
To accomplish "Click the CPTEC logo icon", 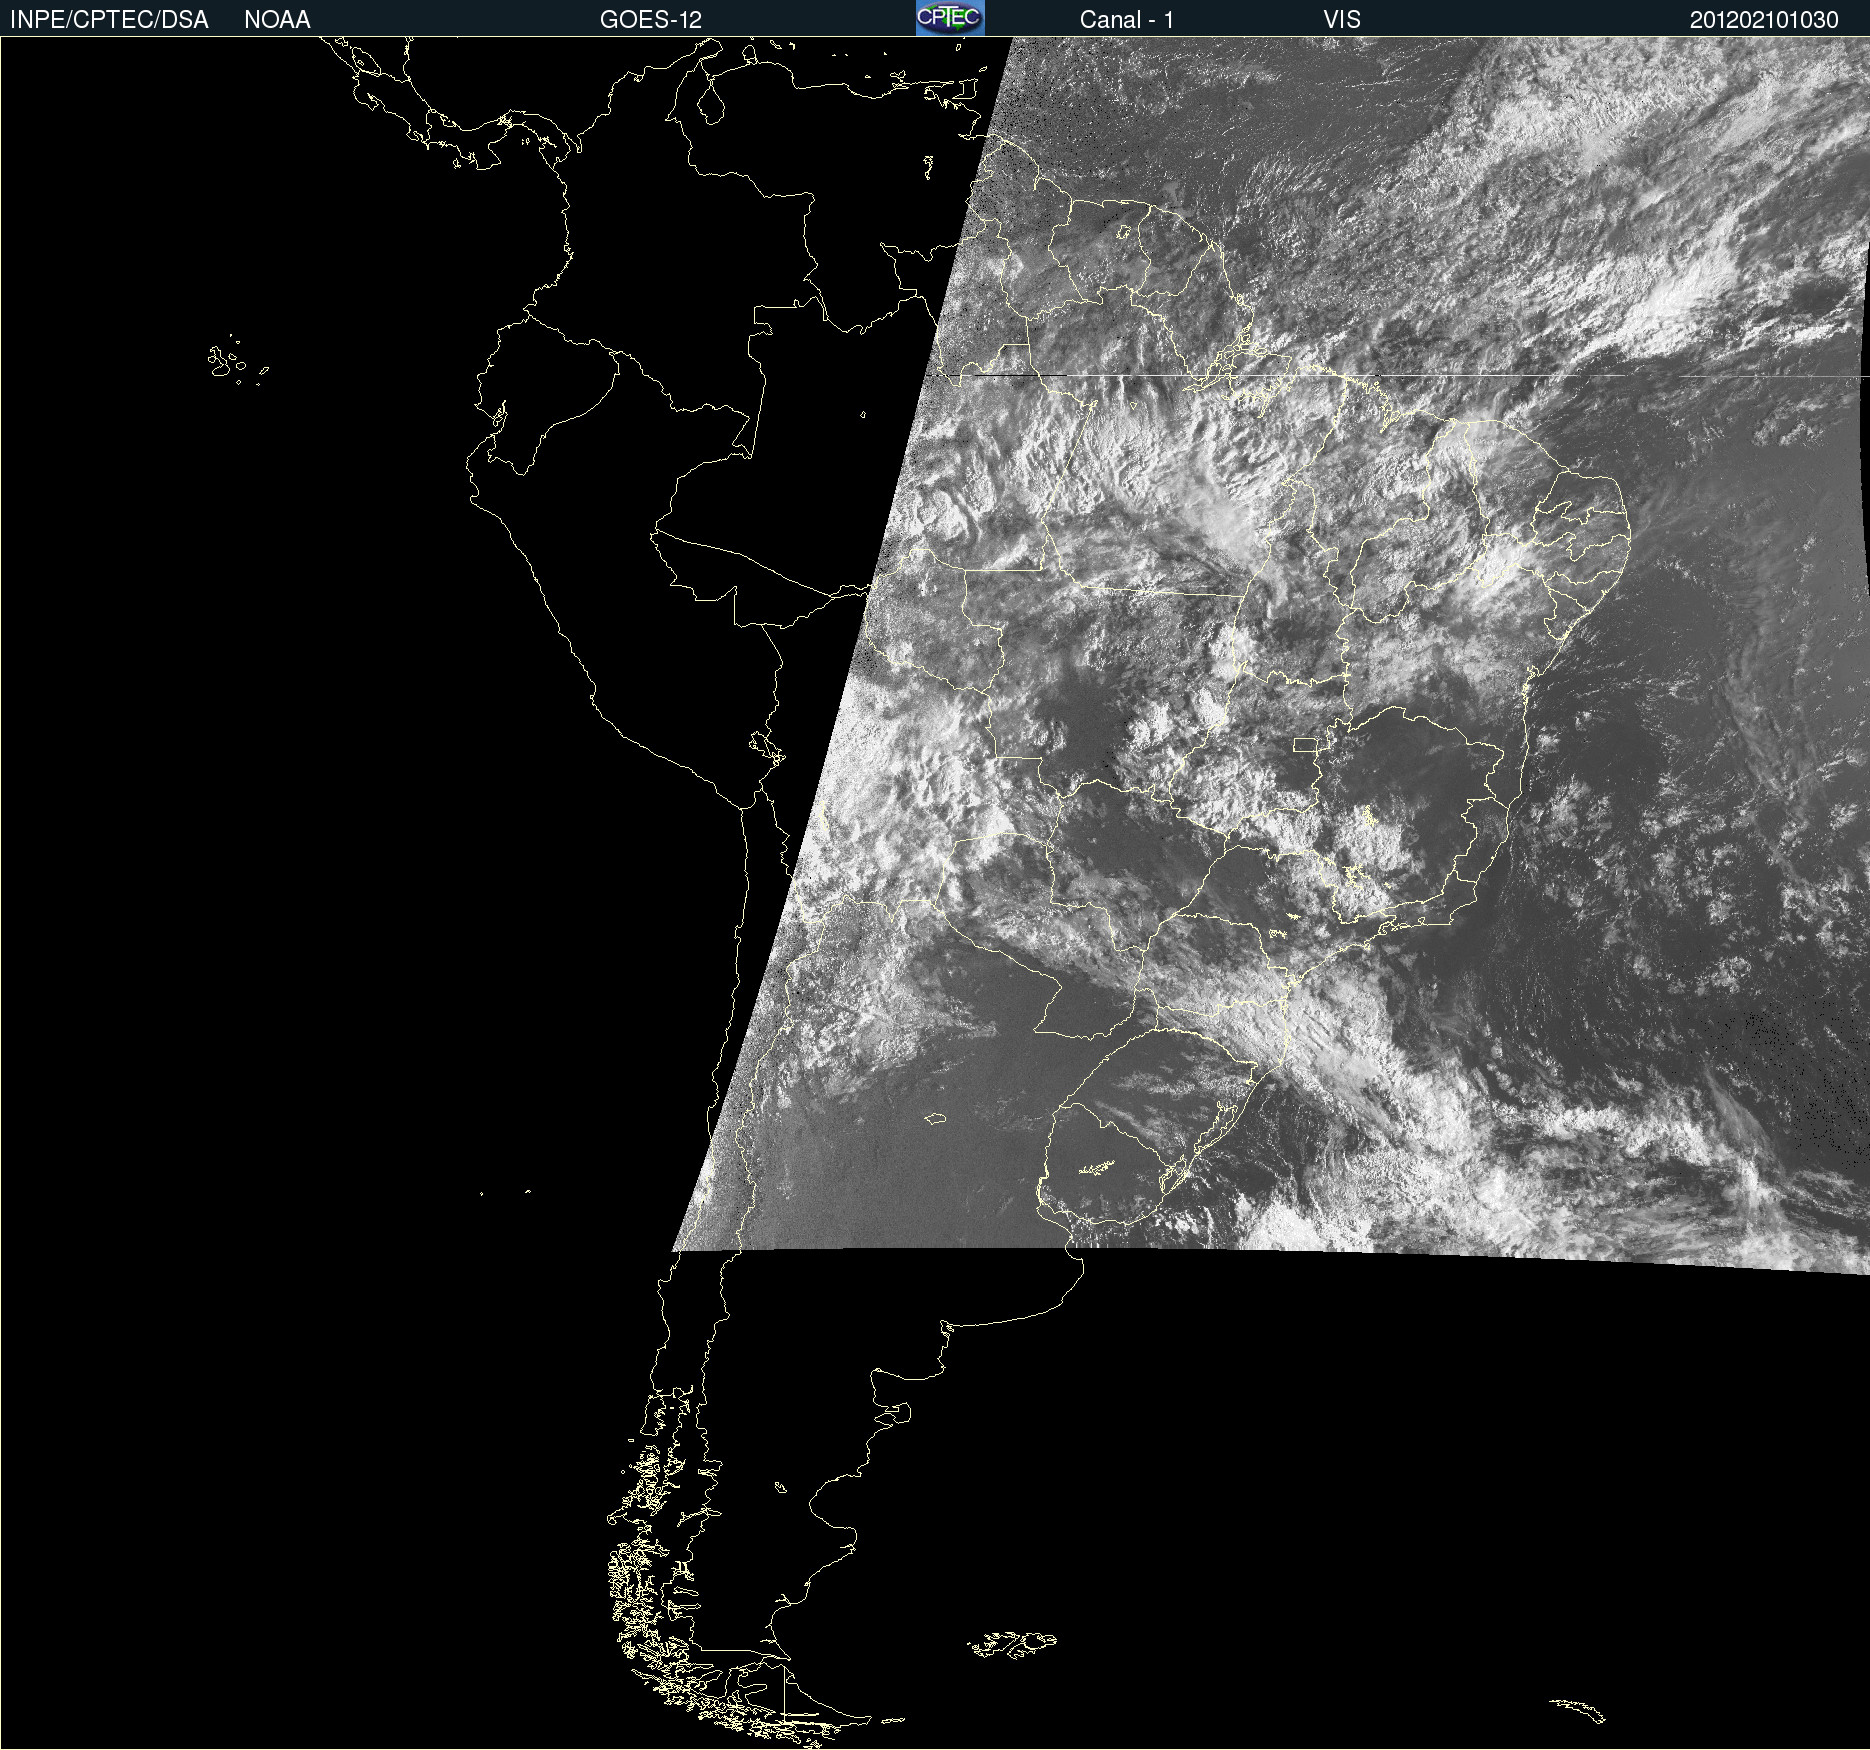I will coord(950,18).
